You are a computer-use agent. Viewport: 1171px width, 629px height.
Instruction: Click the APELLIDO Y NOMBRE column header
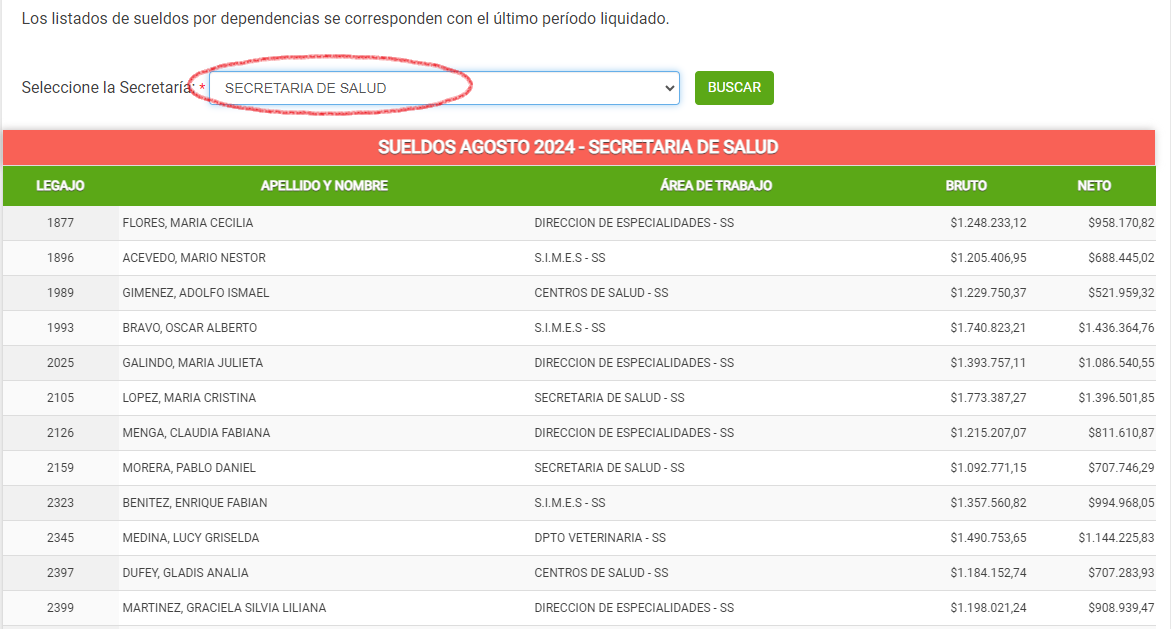324,186
